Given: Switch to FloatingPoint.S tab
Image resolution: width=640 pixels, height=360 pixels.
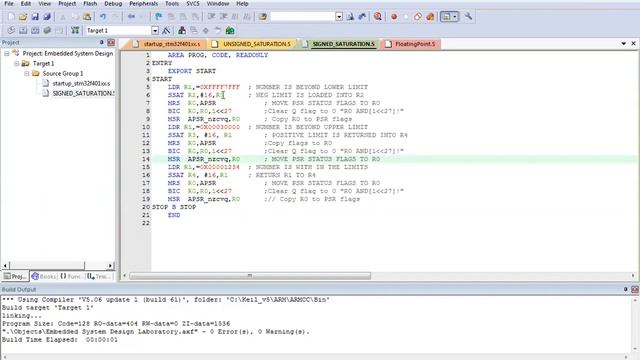Looking at the screenshot, I should tap(411, 44).
